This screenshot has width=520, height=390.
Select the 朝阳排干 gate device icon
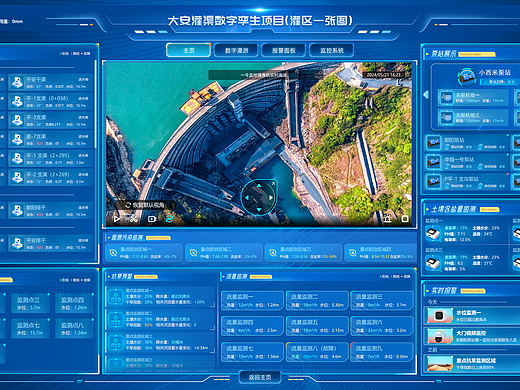tap(17, 210)
